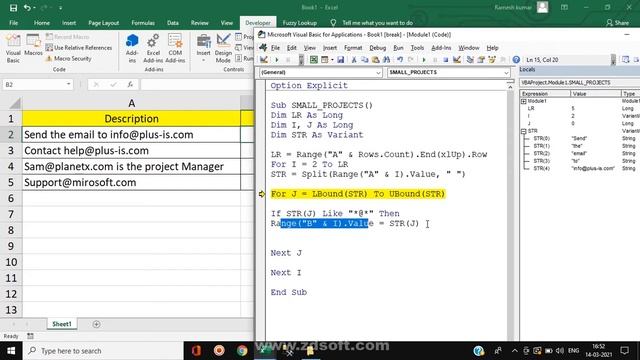The height and width of the screenshot is (360, 640).
Task: Click the 'Next J' code line
Action: click(286, 253)
